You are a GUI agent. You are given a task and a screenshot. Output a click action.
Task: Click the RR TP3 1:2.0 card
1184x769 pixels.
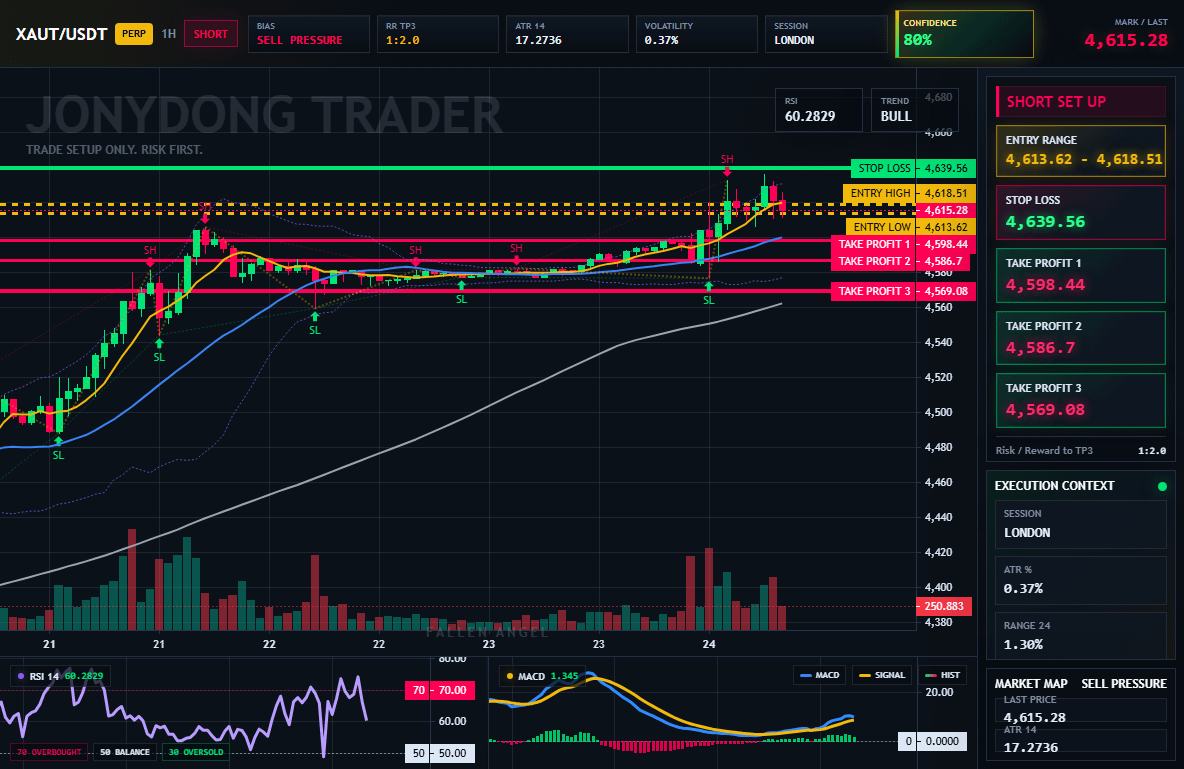438,34
